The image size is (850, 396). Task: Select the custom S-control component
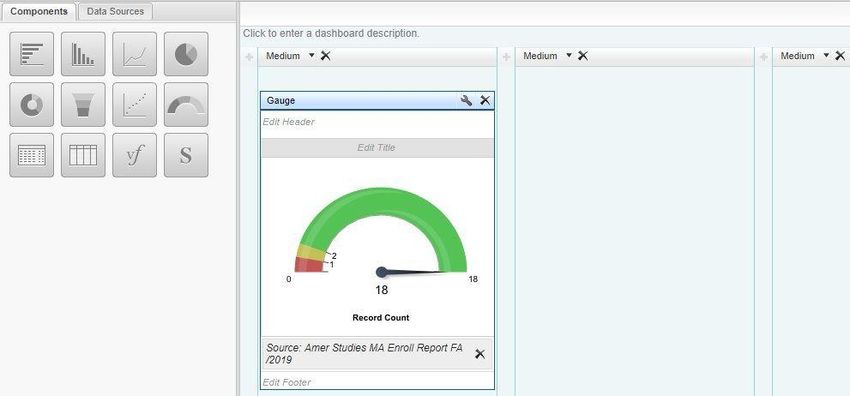186,155
